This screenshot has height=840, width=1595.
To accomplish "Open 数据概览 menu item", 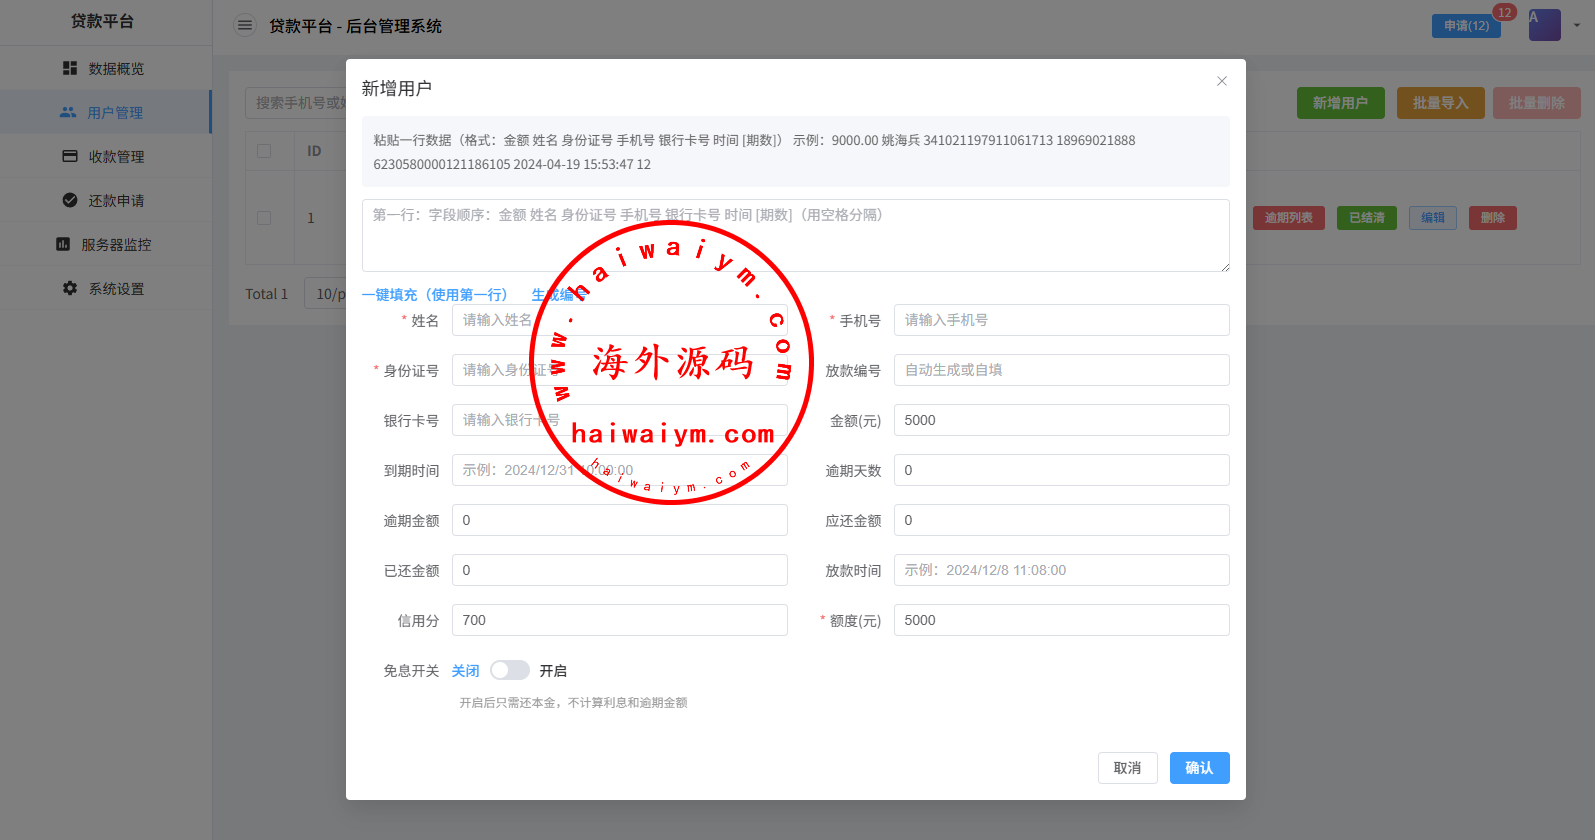I will tap(116, 69).
